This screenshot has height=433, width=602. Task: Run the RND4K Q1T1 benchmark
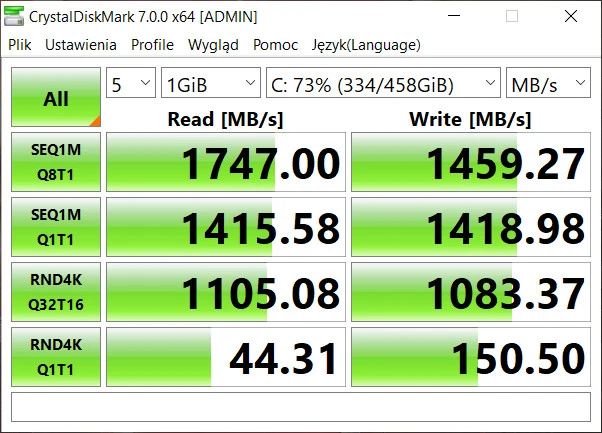tap(56, 357)
